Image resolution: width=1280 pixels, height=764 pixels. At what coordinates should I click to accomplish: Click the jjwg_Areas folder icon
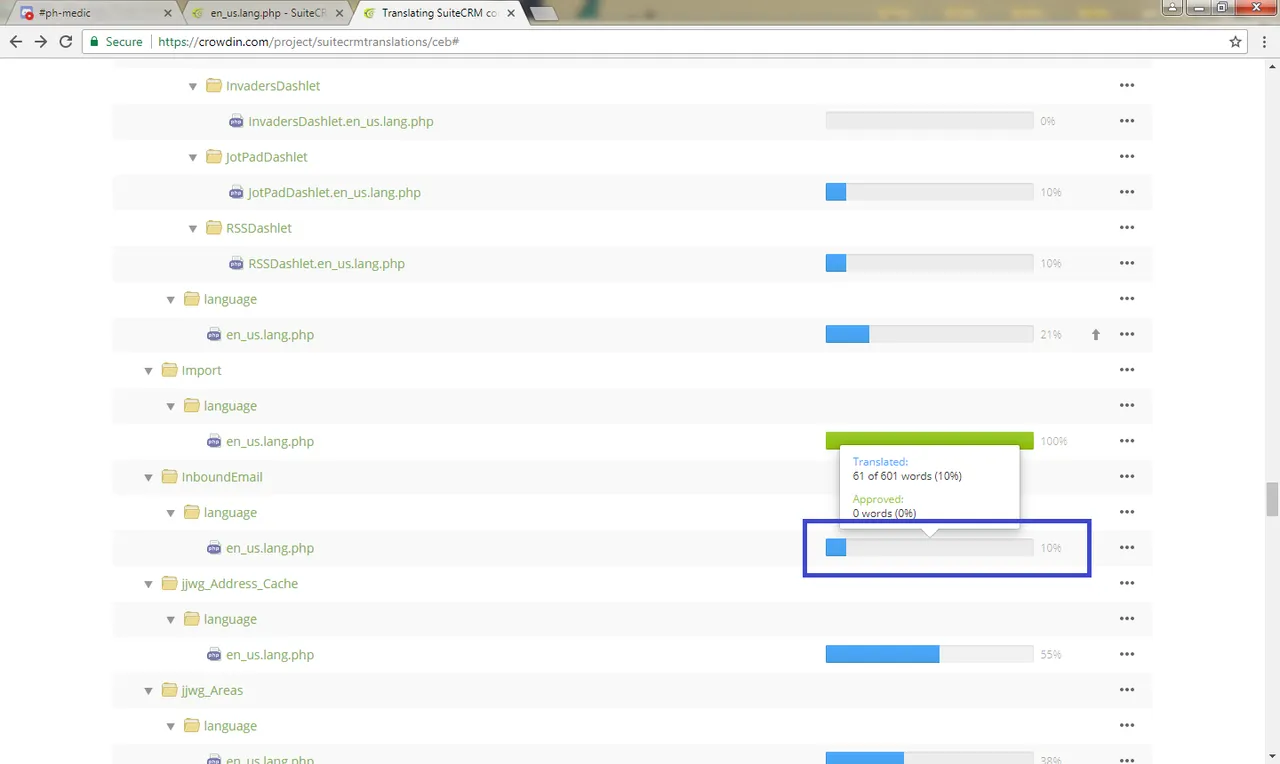(169, 690)
